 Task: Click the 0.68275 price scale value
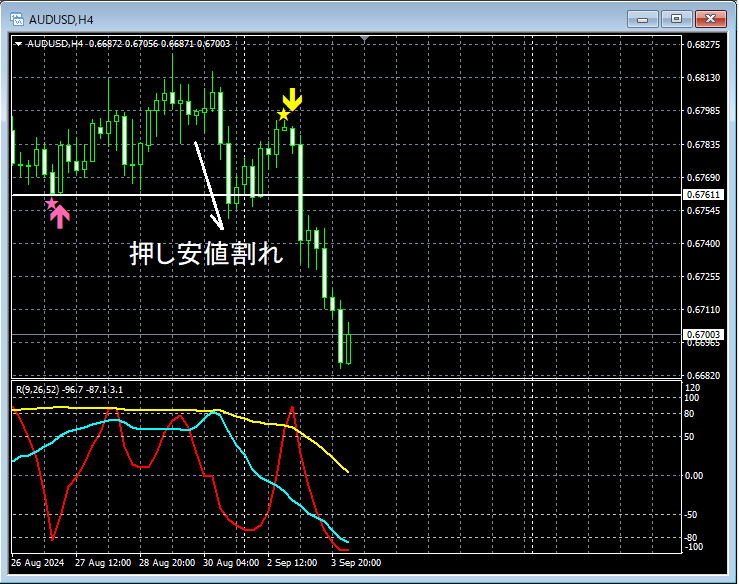coord(703,44)
